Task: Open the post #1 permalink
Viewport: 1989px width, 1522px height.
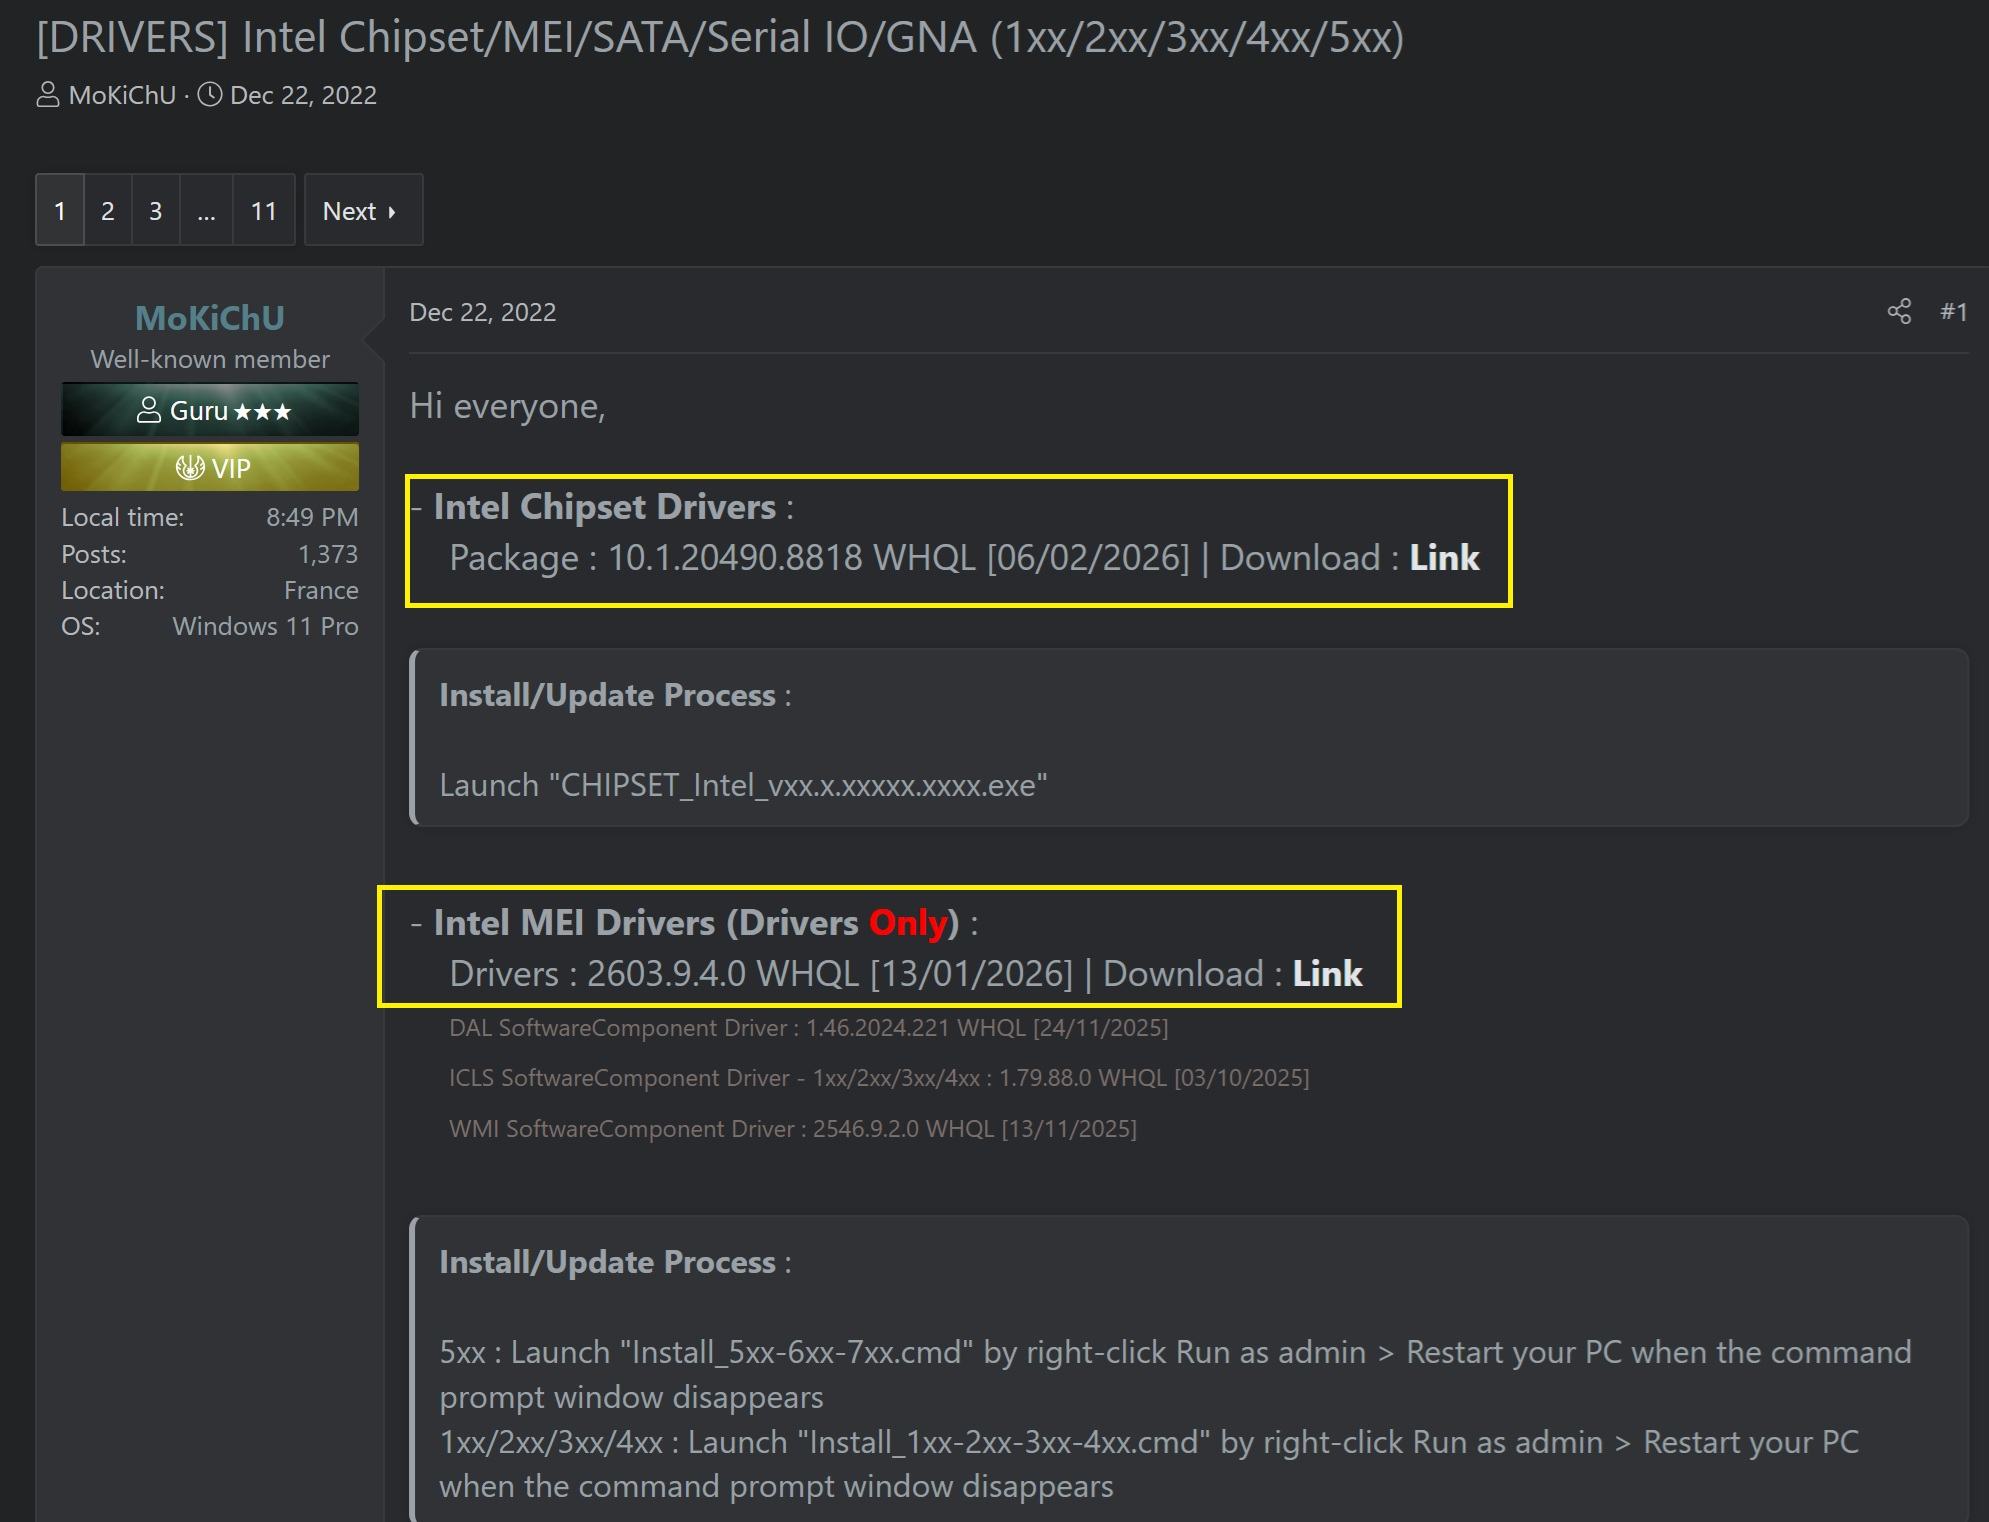Action: coord(1954,312)
